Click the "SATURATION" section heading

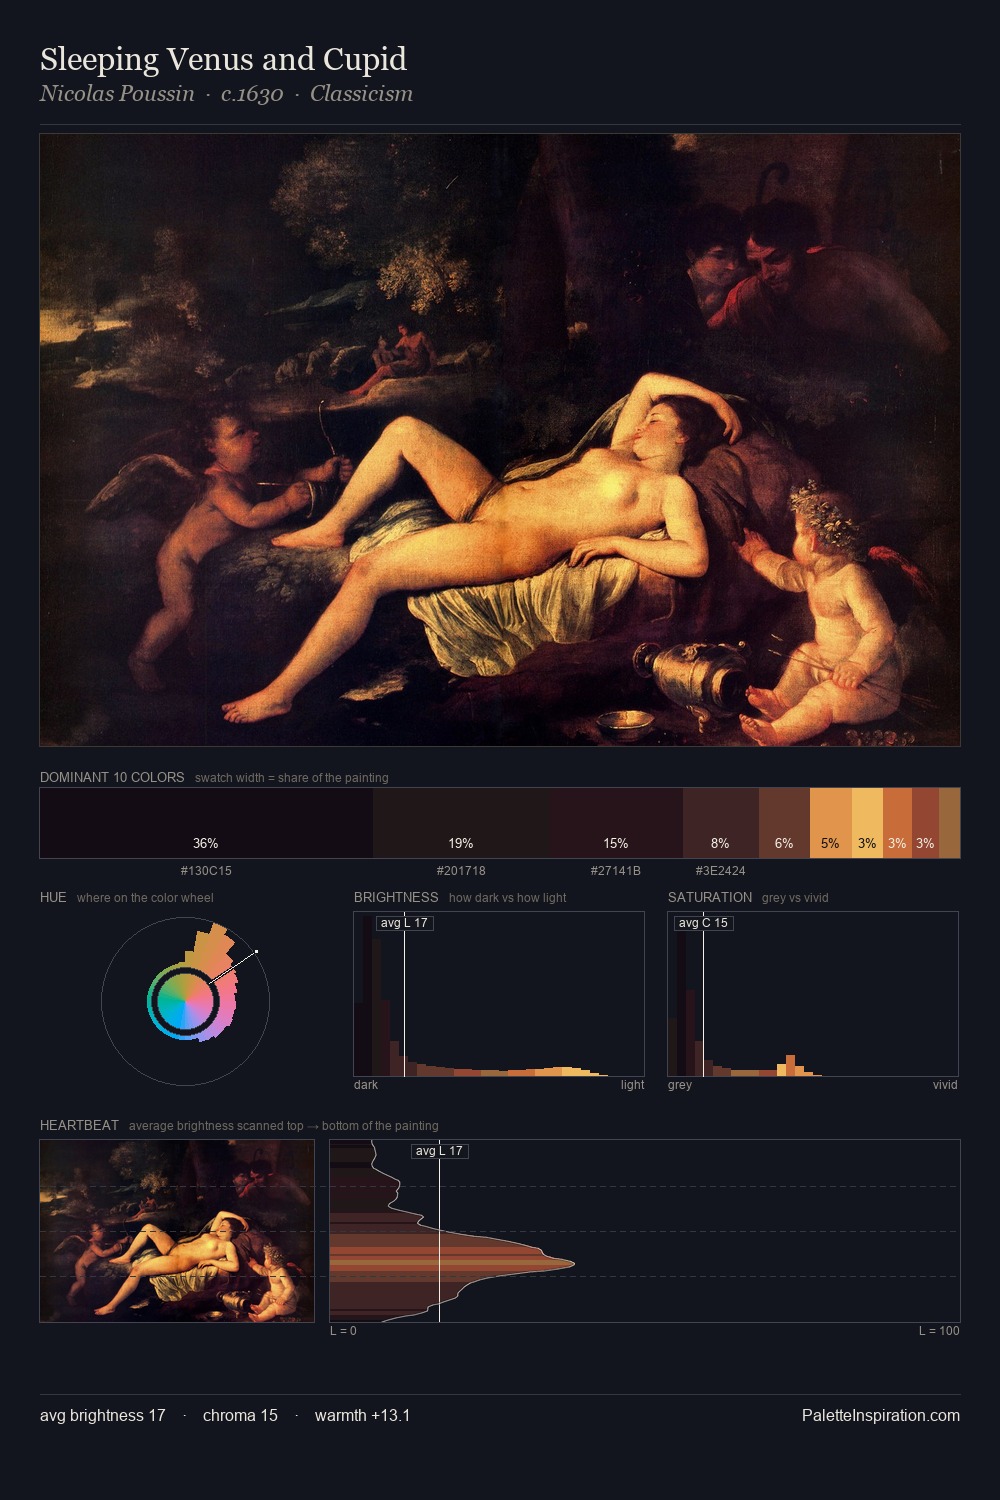coord(710,897)
